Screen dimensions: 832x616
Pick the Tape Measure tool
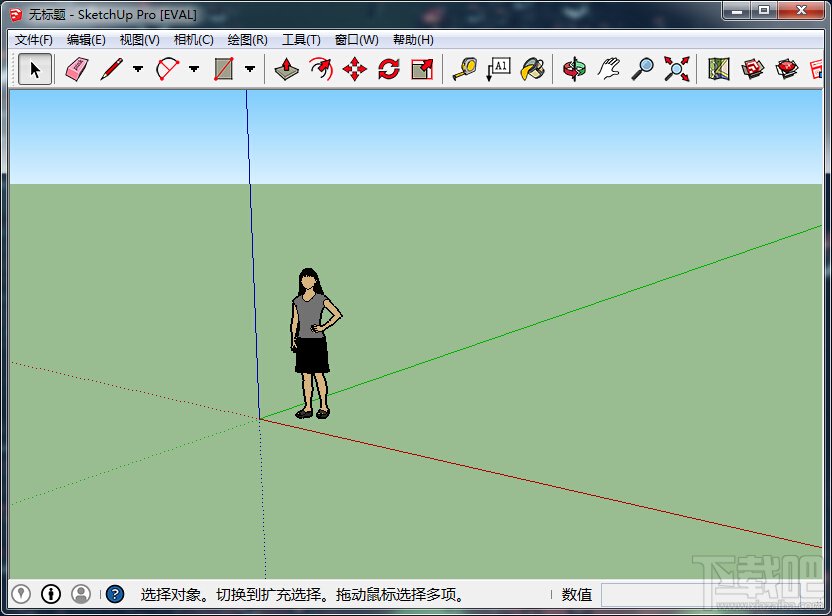[x=465, y=69]
